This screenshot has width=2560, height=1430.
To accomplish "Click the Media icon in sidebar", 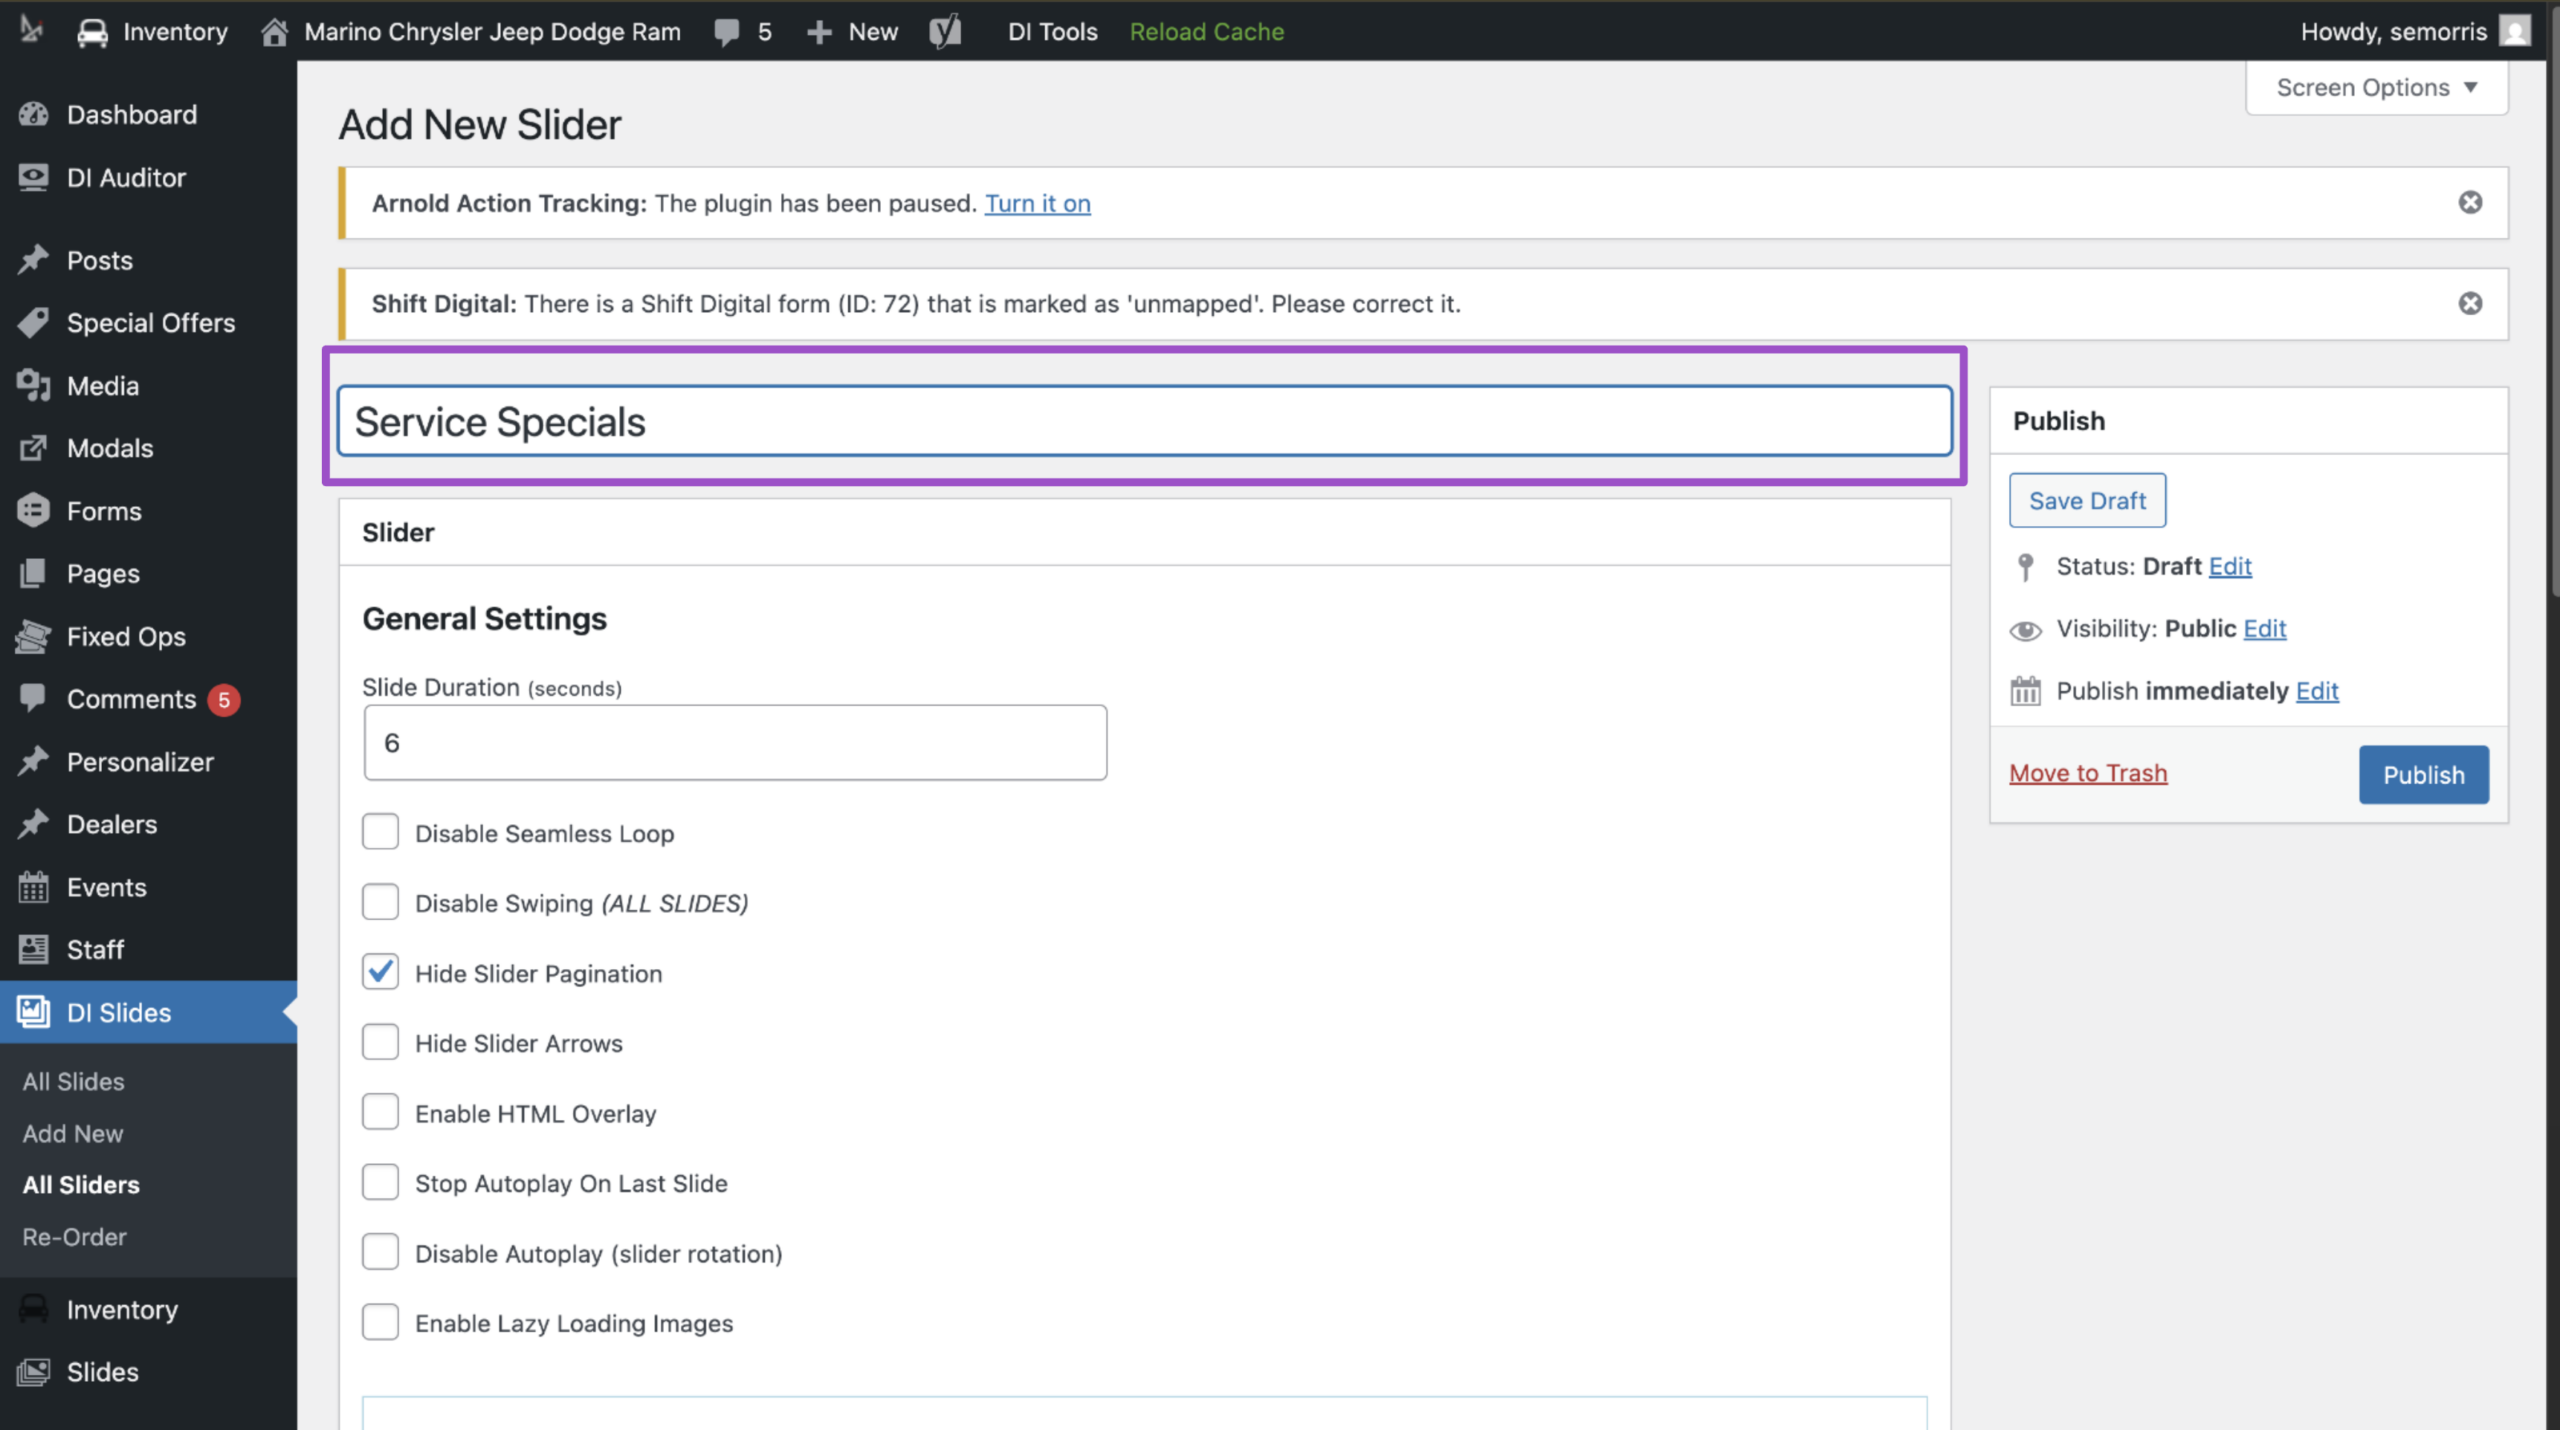I will point(33,385).
